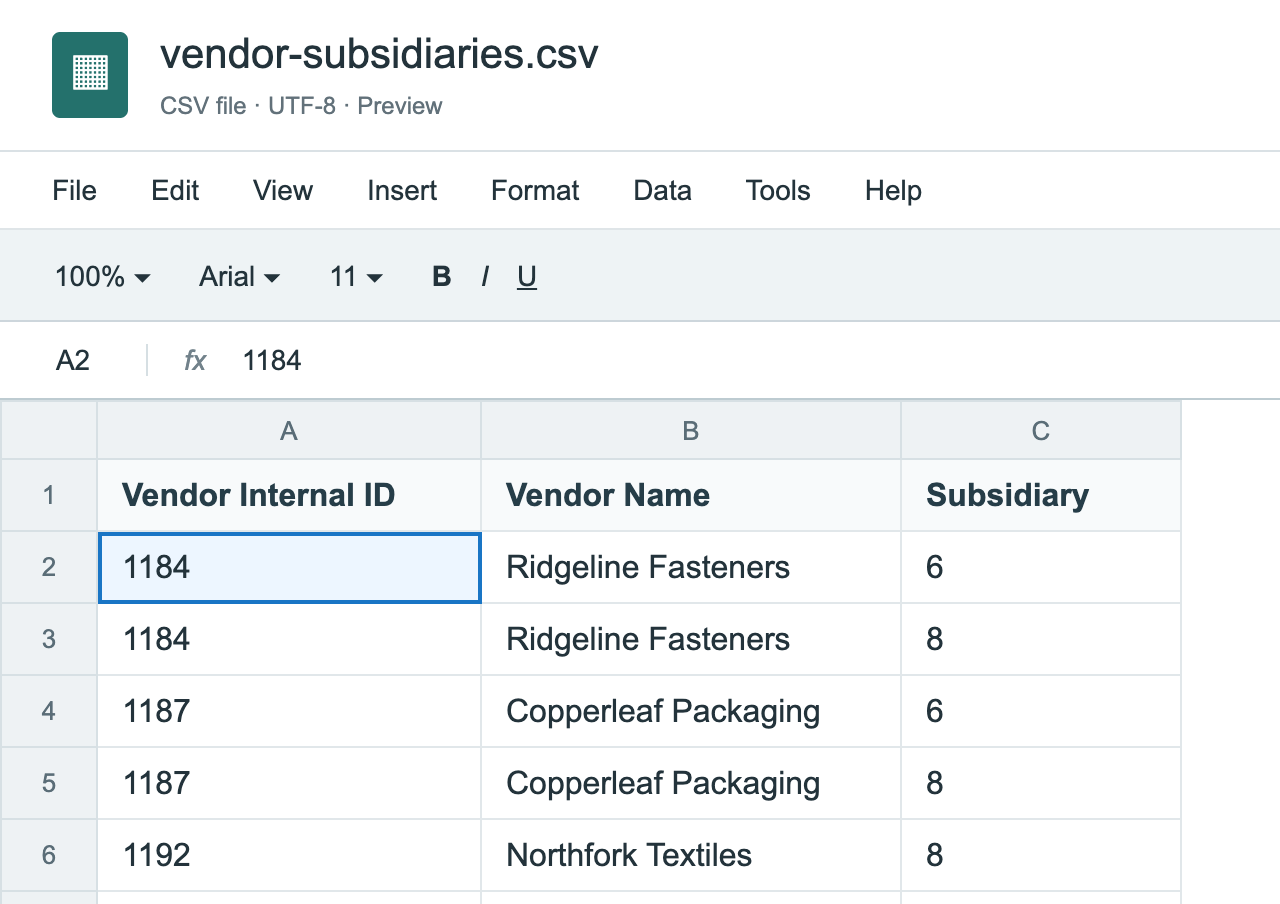Click the vendor-subsidiaries.csv file title
Image resolution: width=1280 pixels, height=904 pixels.
click(x=379, y=54)
